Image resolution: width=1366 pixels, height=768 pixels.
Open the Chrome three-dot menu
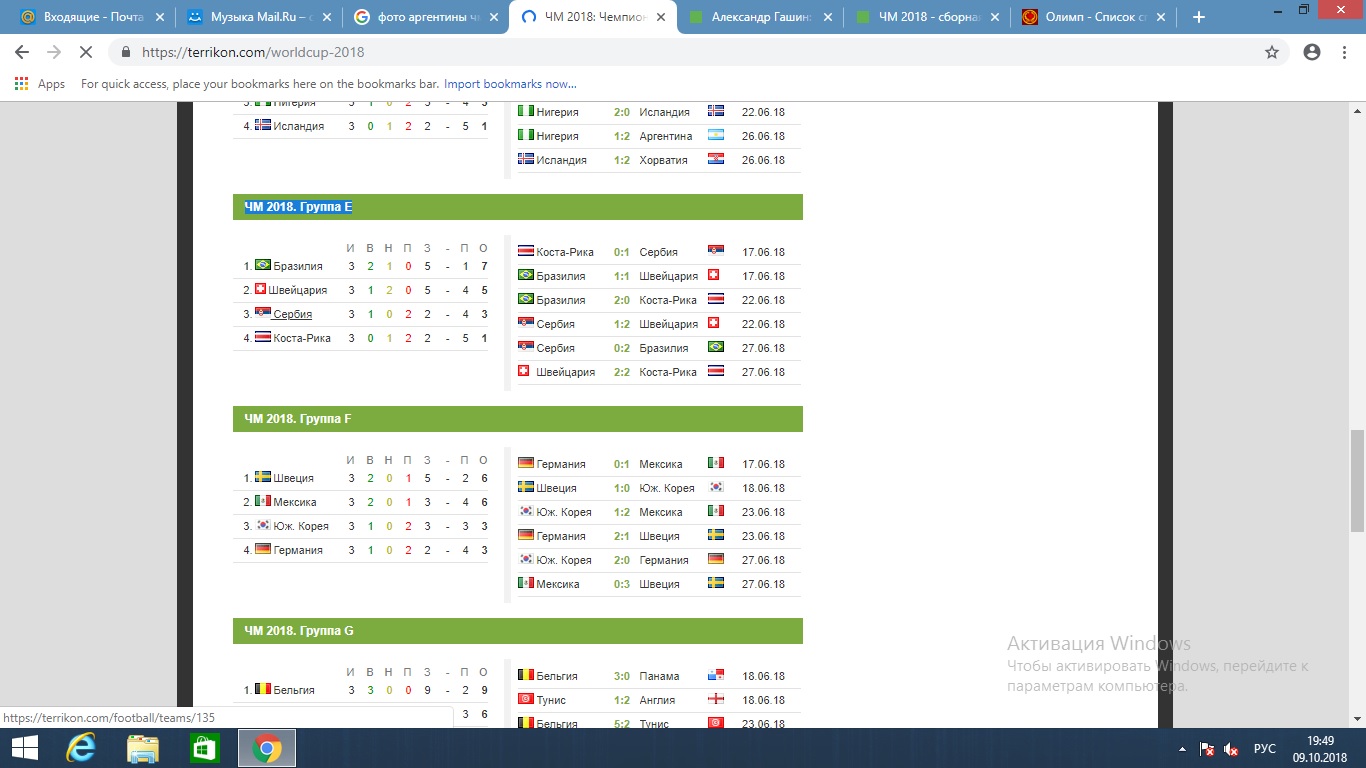pos(1345,52)
